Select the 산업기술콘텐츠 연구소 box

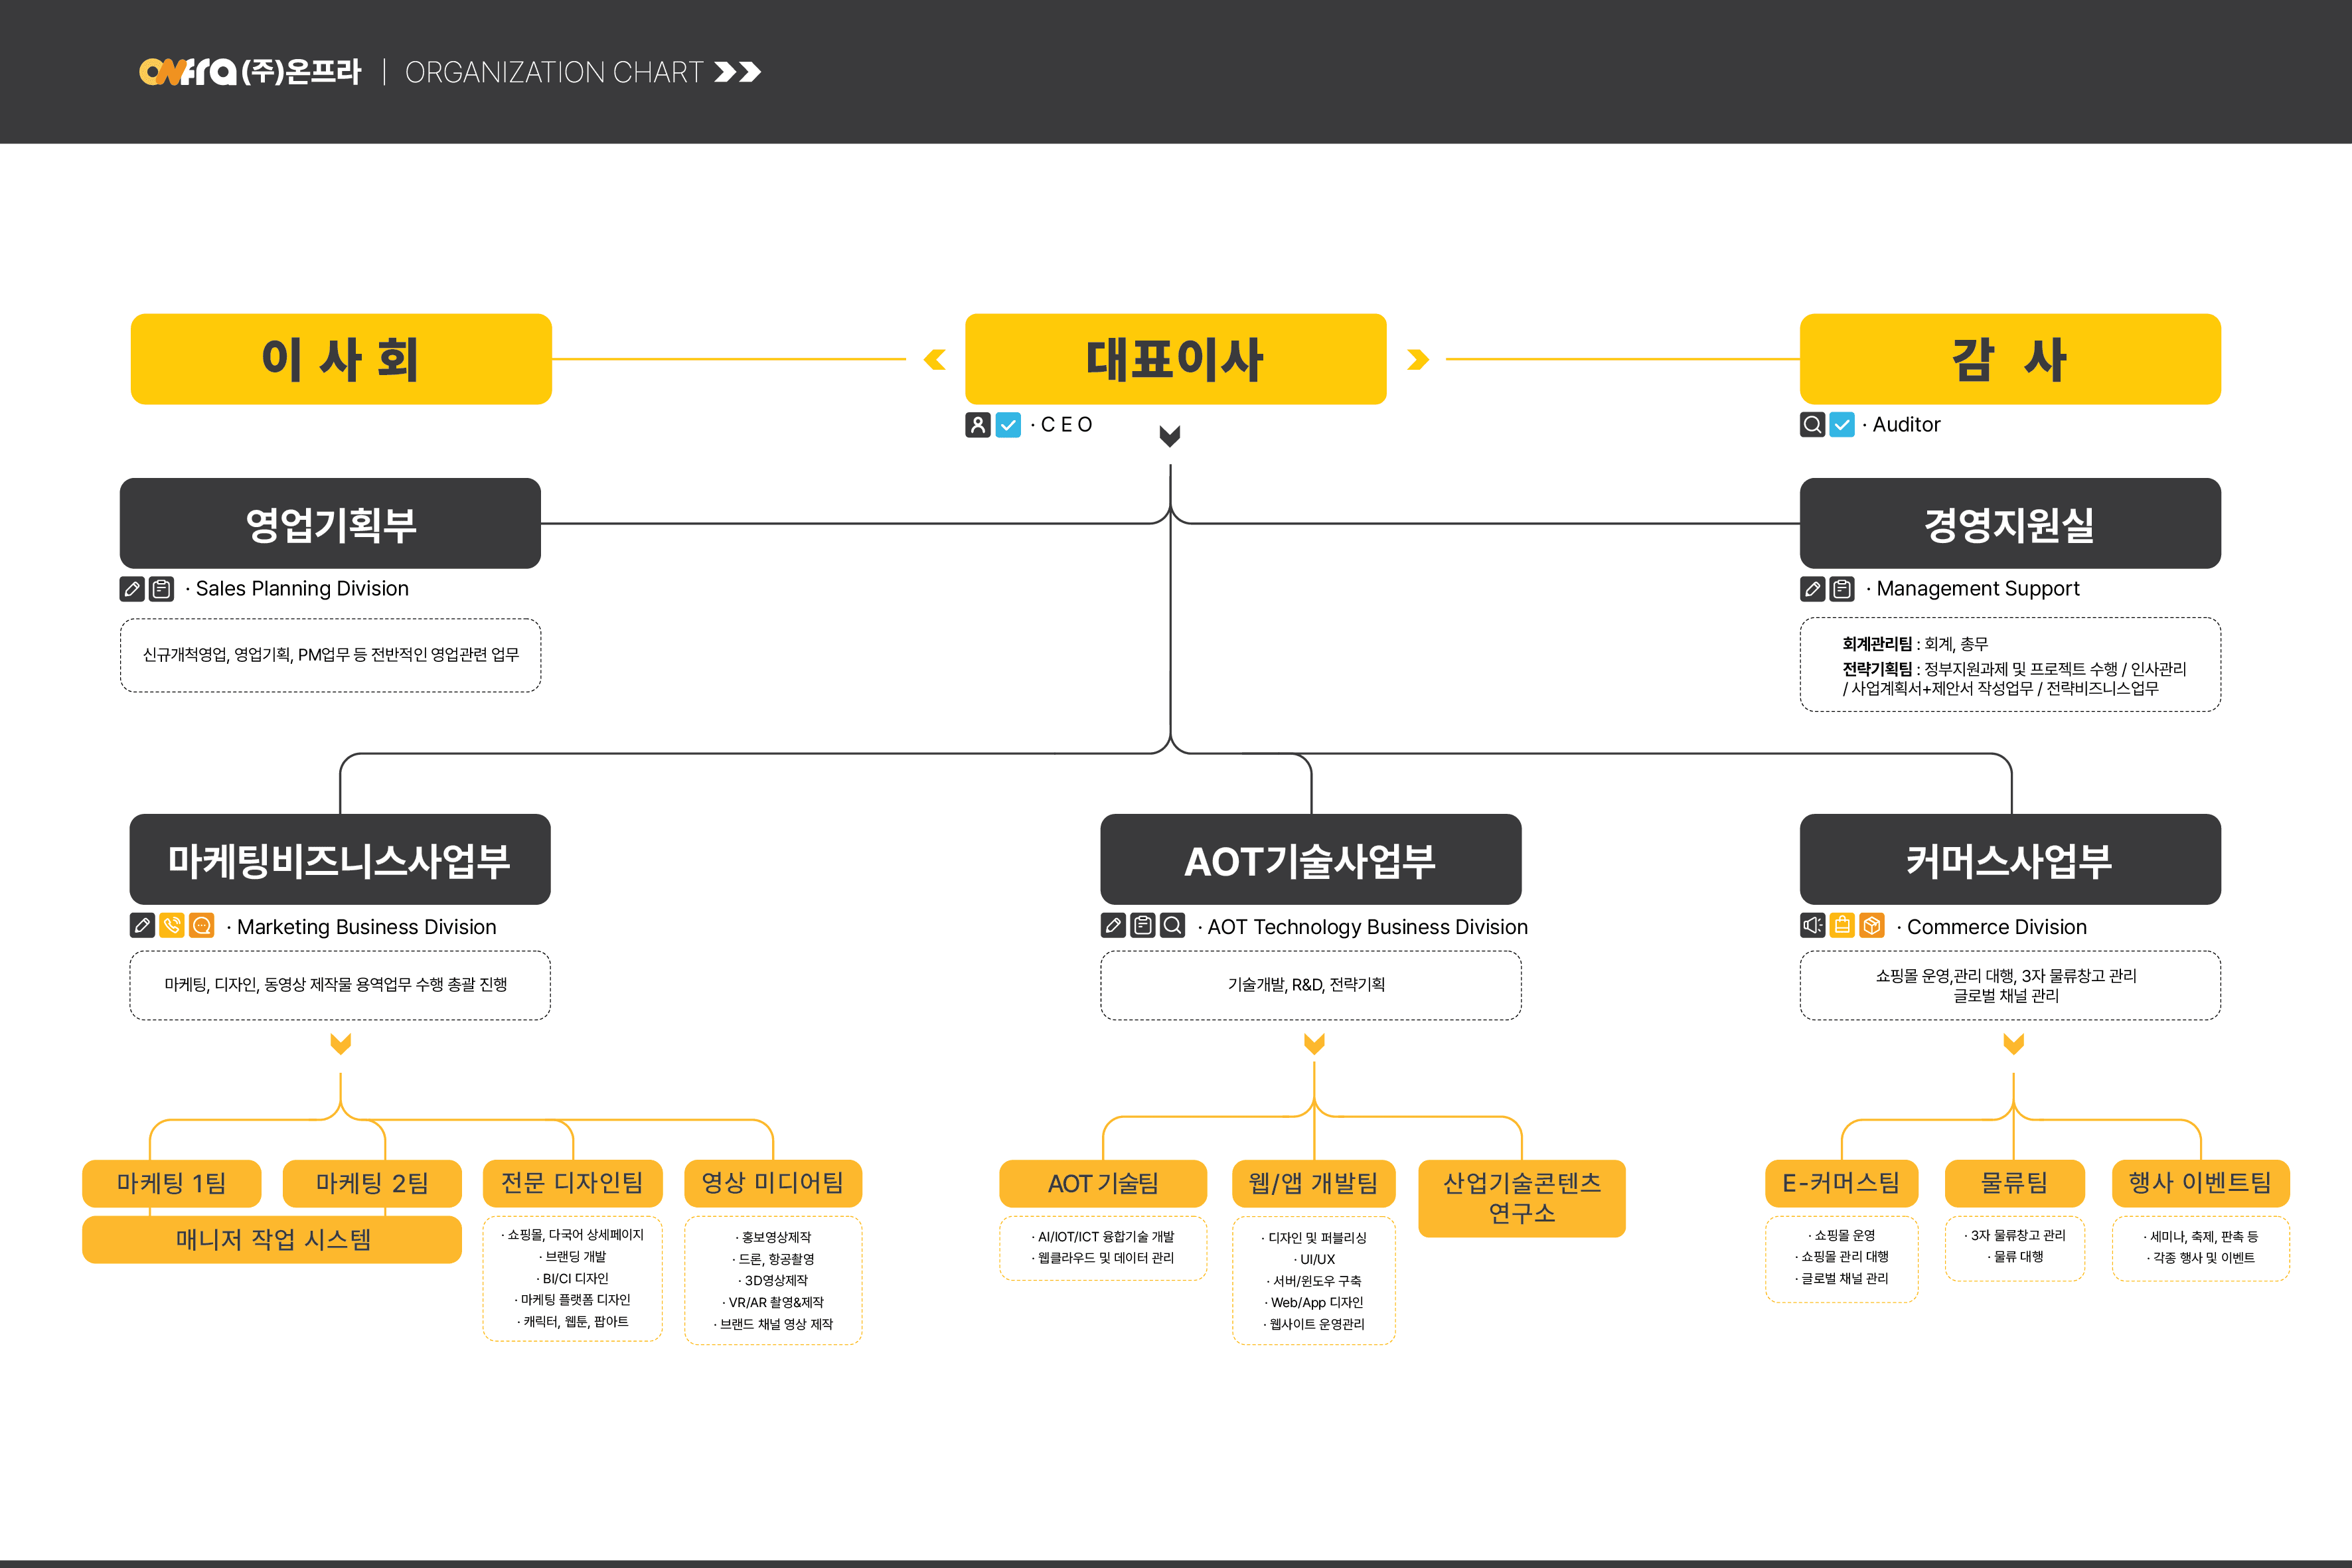pyautogui.click(x=1522, y=1198)
